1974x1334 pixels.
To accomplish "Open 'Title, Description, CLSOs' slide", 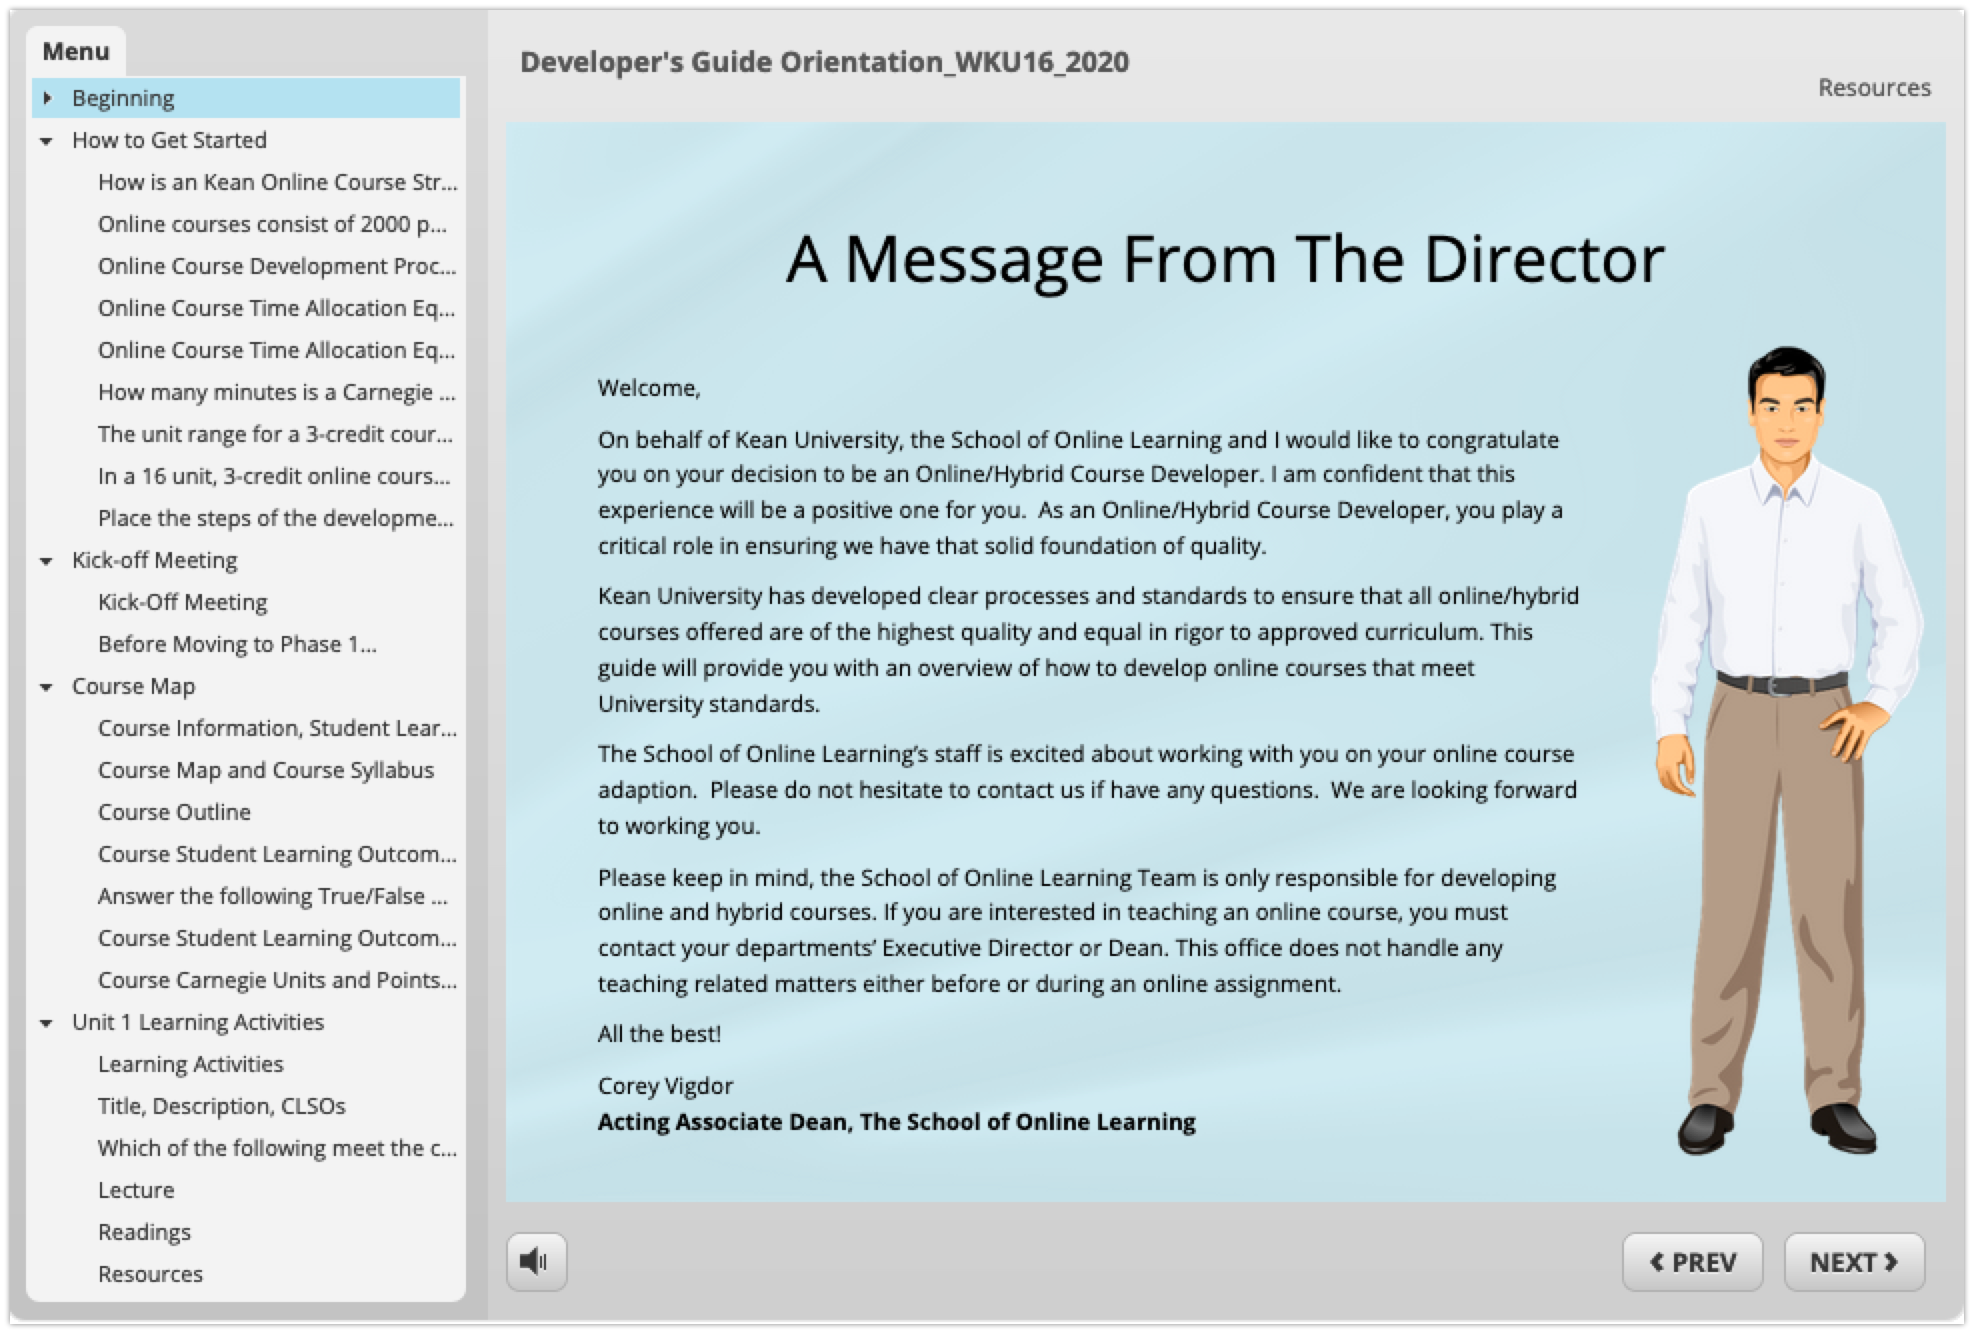I will (221, 1106).
